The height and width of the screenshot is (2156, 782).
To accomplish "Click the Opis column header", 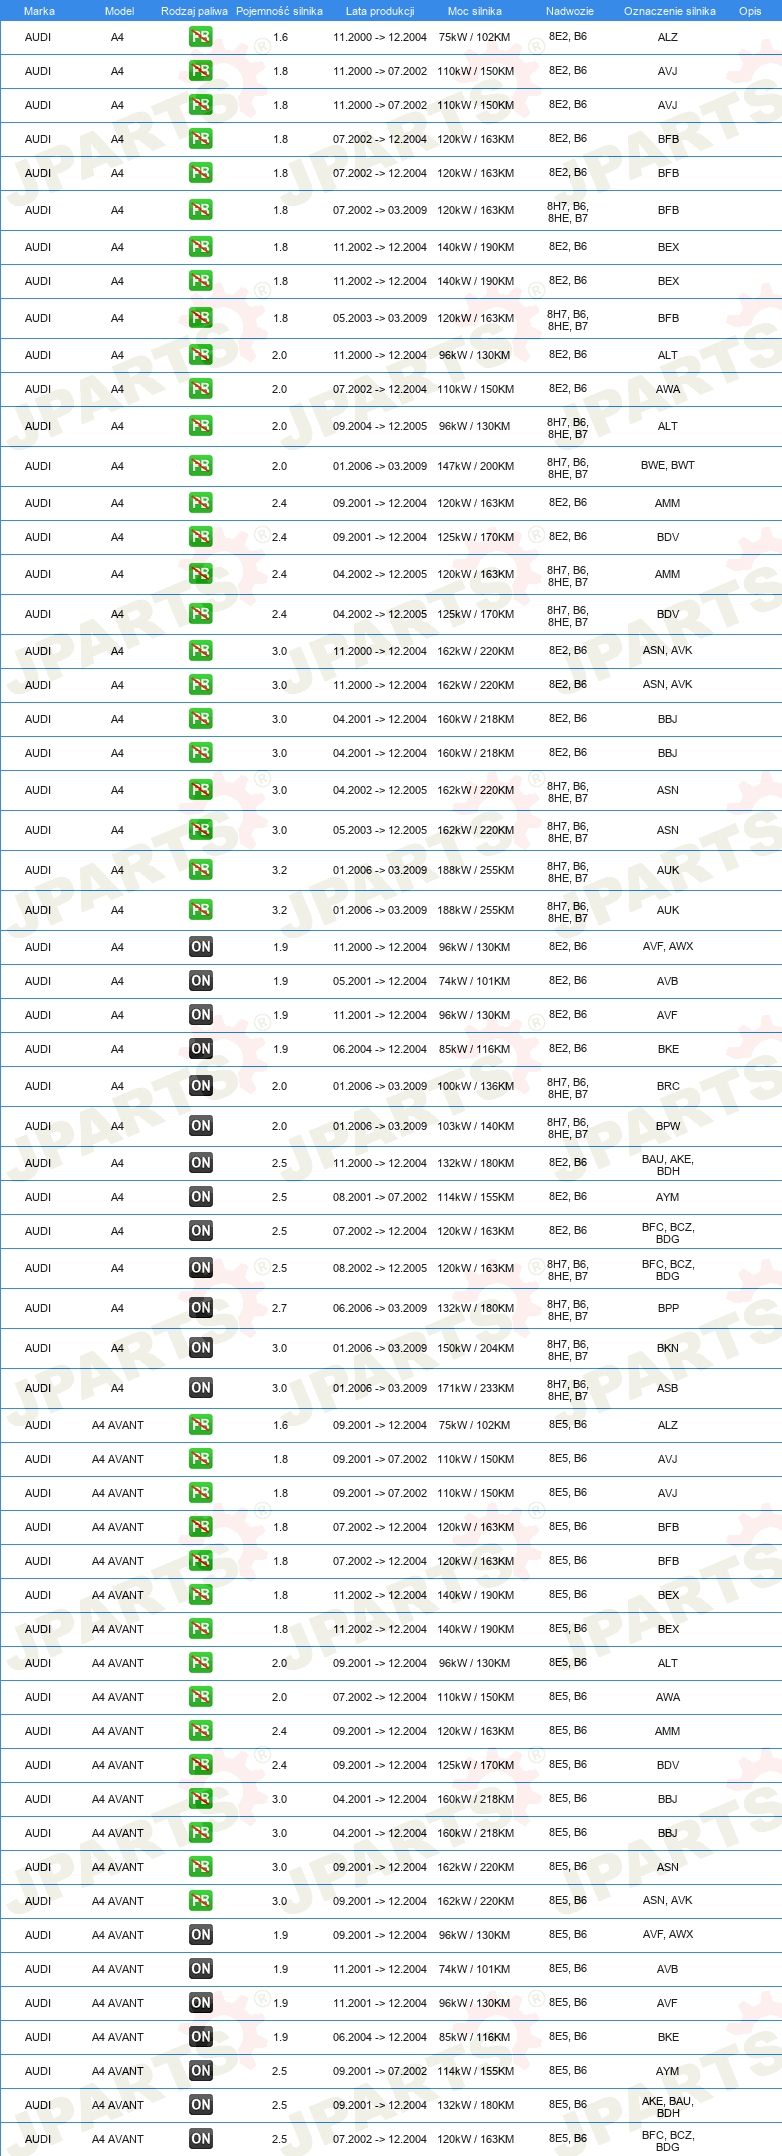I will pyautogui.click(x=750, y=11).
